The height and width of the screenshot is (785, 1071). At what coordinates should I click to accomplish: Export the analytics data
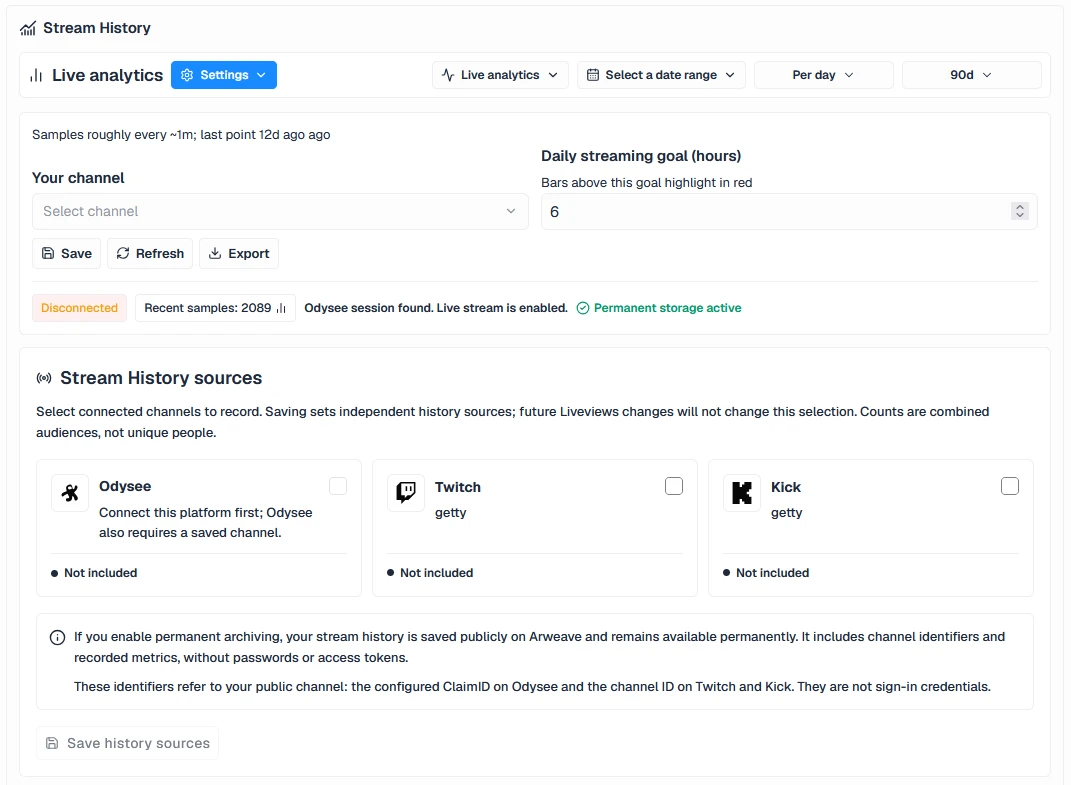pos(239,253)
